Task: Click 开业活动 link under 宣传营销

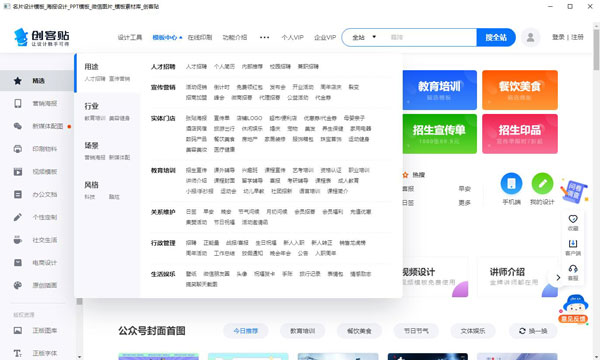Action: coord(303,87)
